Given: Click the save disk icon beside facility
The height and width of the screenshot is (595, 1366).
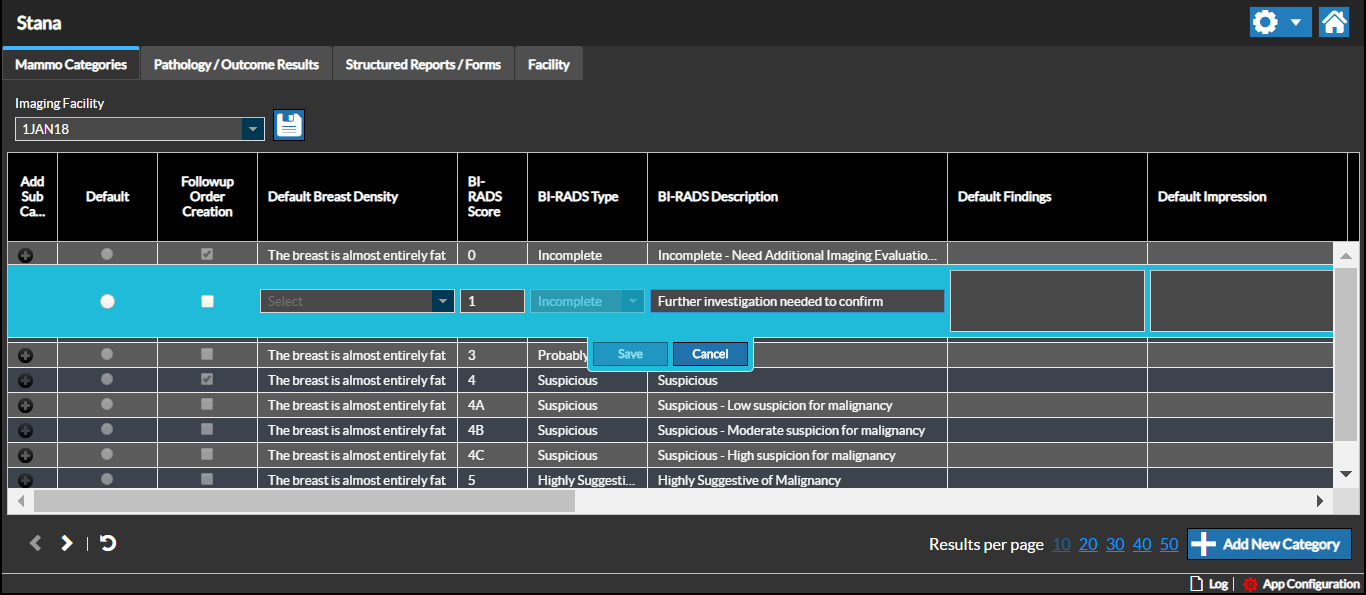Looking at the screenshot, I should click(289, 126).
